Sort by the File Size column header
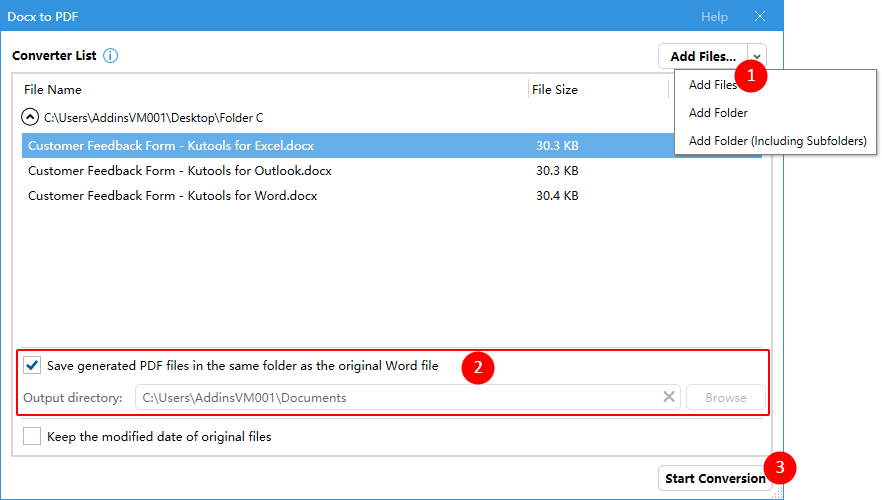 (554, 89)
